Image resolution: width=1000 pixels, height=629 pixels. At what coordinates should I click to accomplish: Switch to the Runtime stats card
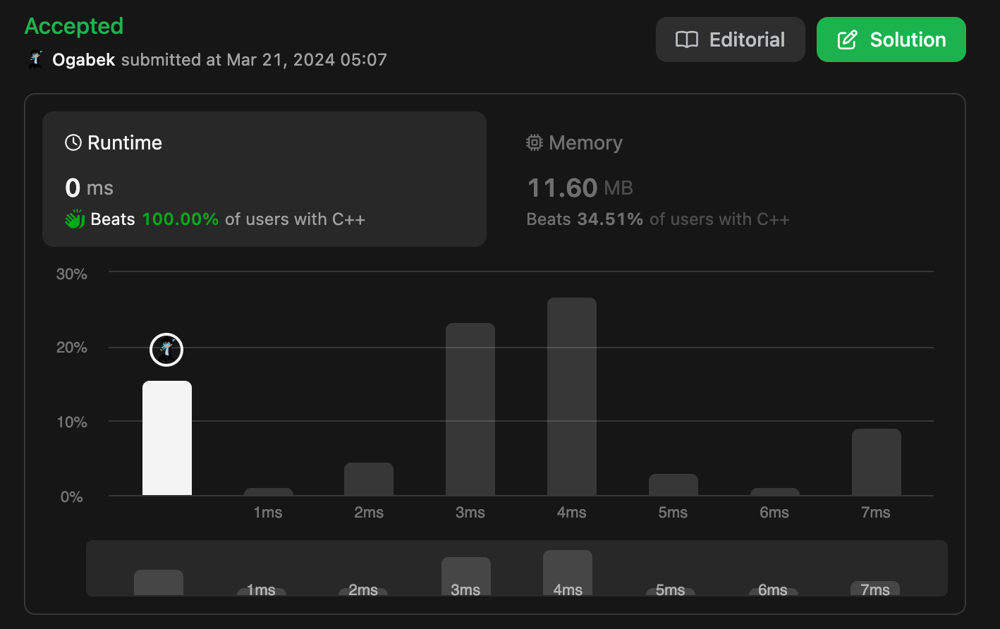264,179
